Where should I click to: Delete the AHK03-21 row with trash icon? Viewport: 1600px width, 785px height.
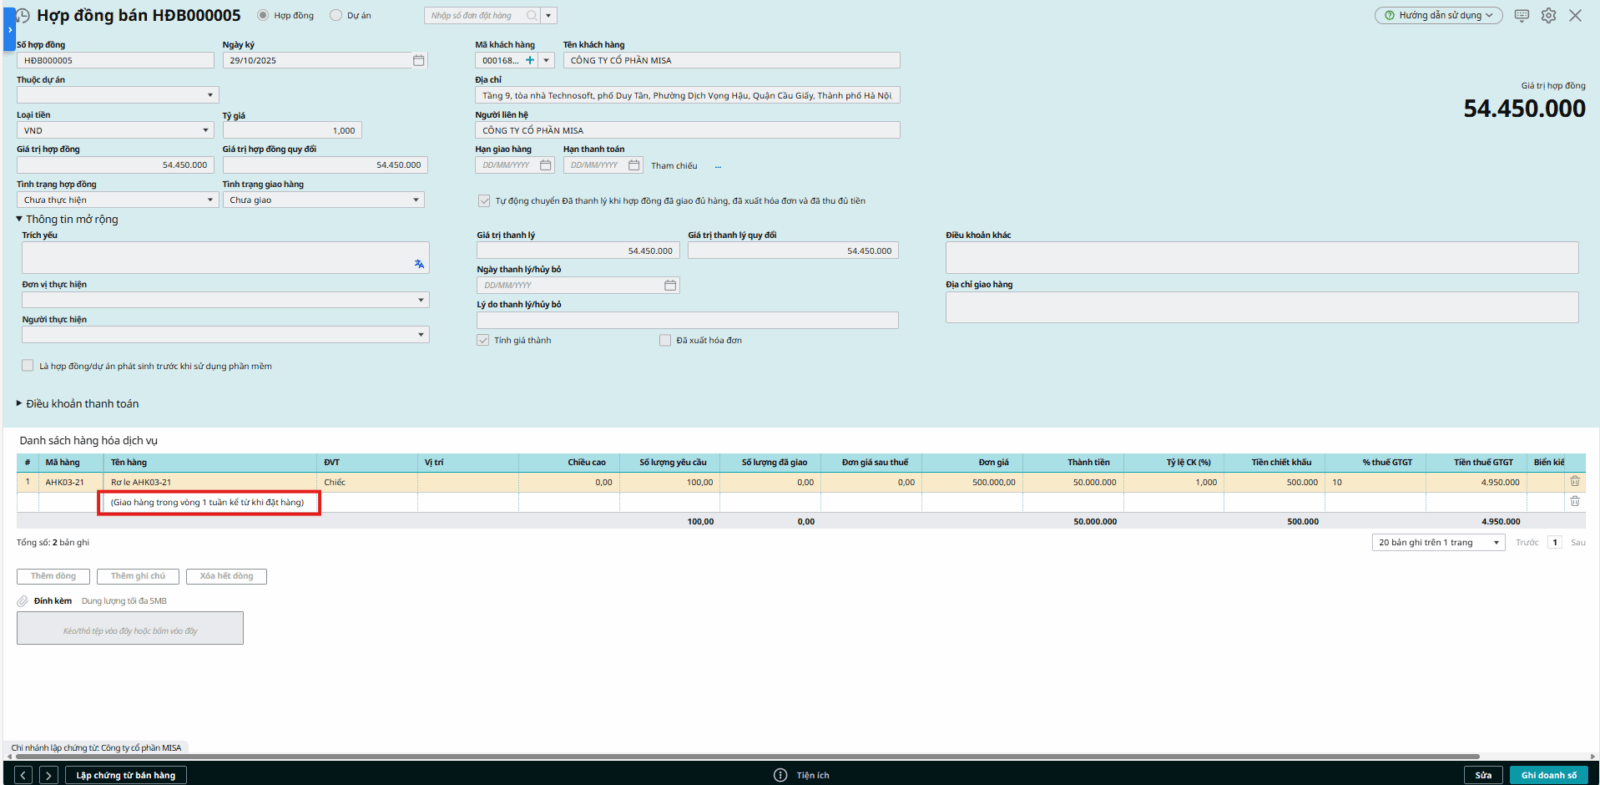[1574, 482]
